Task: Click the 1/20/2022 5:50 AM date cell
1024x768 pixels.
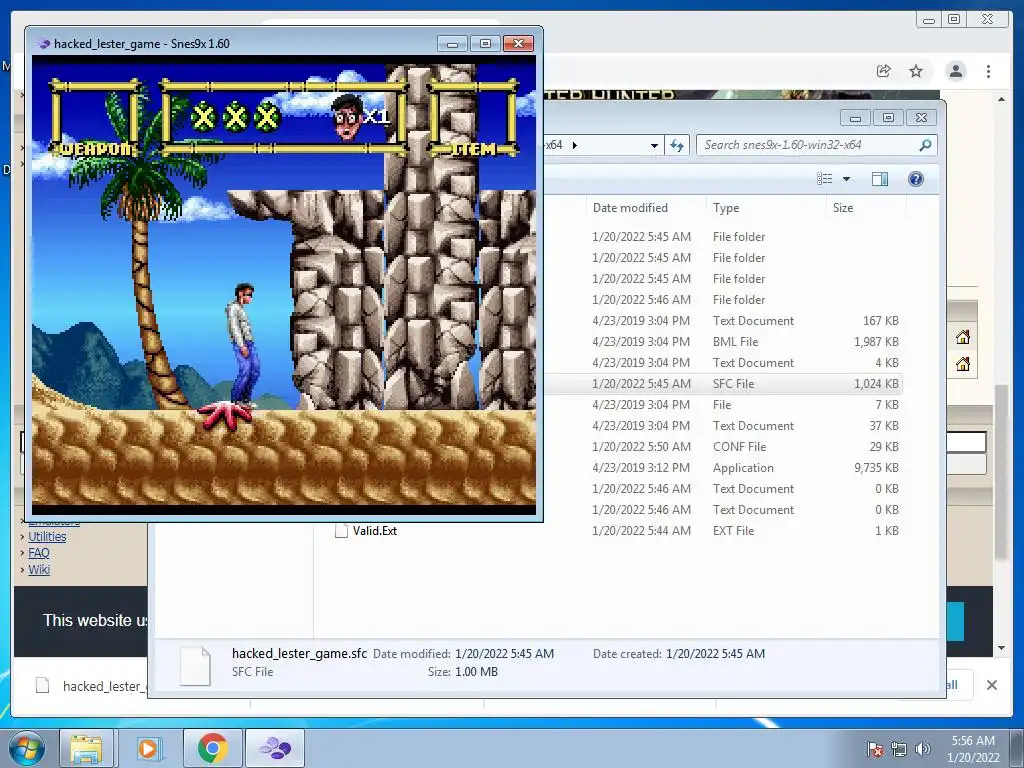Action: [x=641, y=447]
